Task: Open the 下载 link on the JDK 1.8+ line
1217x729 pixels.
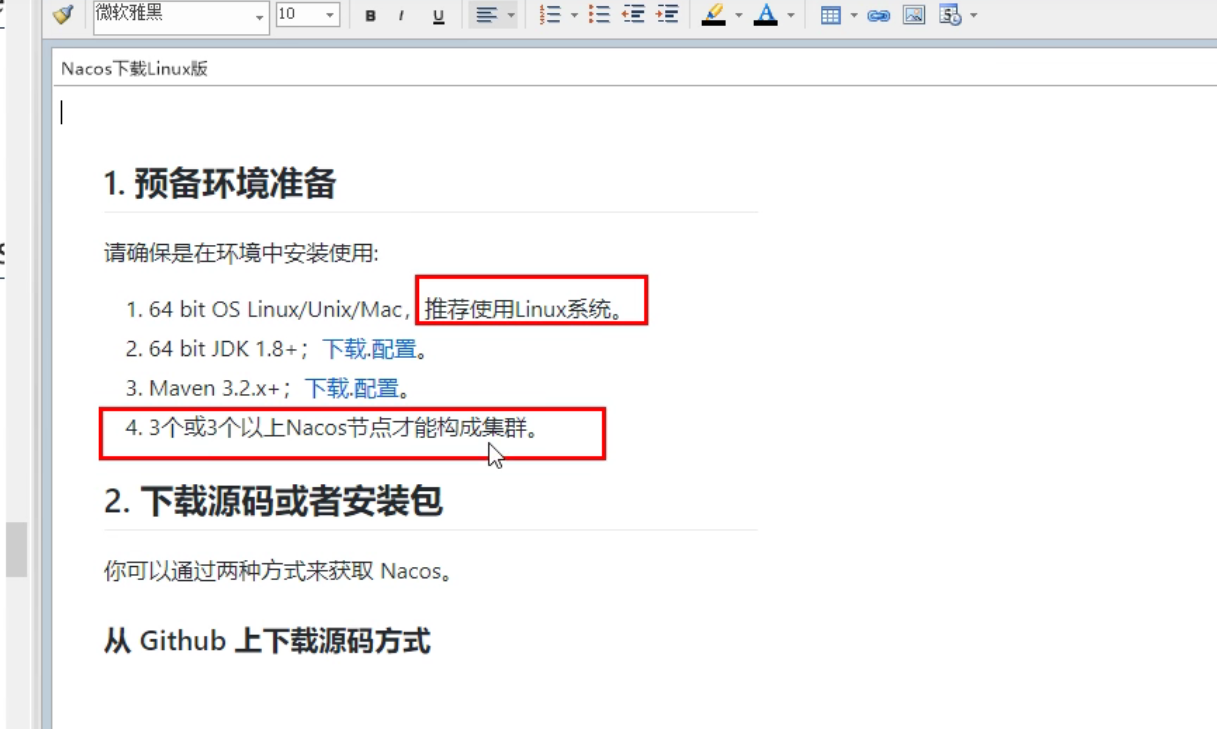Action: pyautogui.click(x=345, y=349)
